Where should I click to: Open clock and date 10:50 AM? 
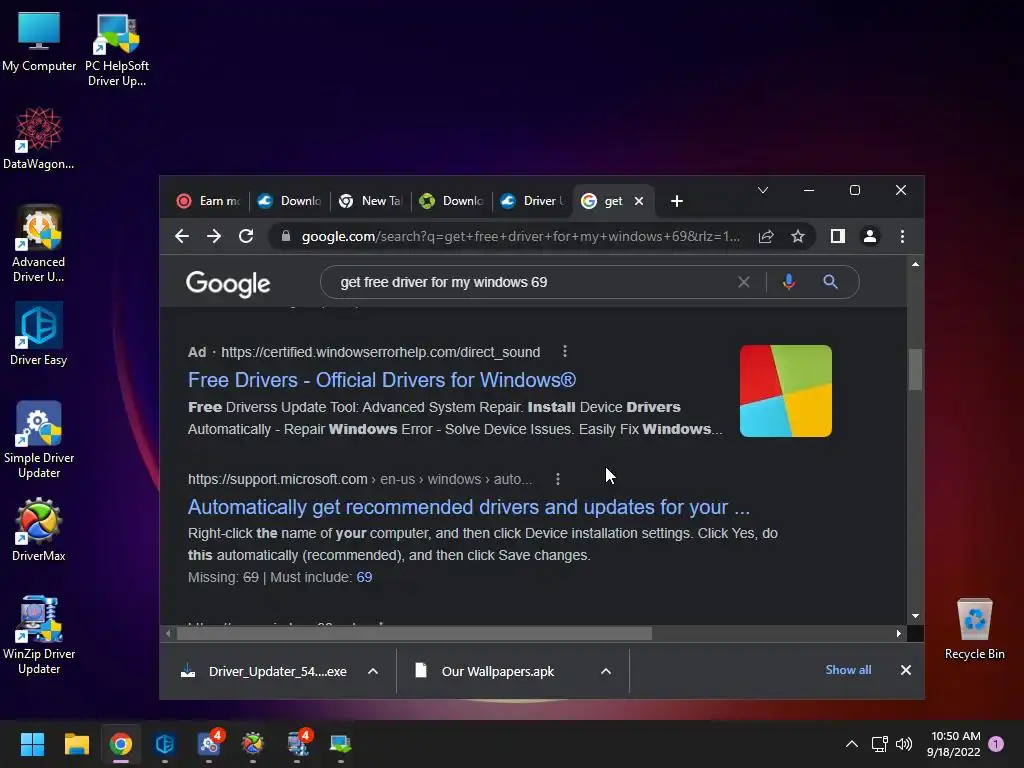[x=953, y=744]
